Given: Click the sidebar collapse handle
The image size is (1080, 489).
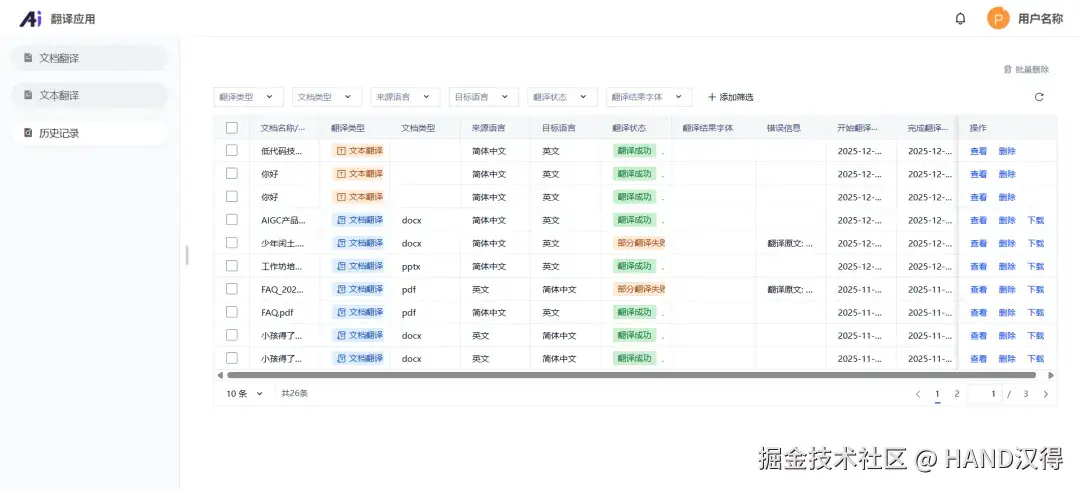Looking at the screenshot, I should point(187,255).
